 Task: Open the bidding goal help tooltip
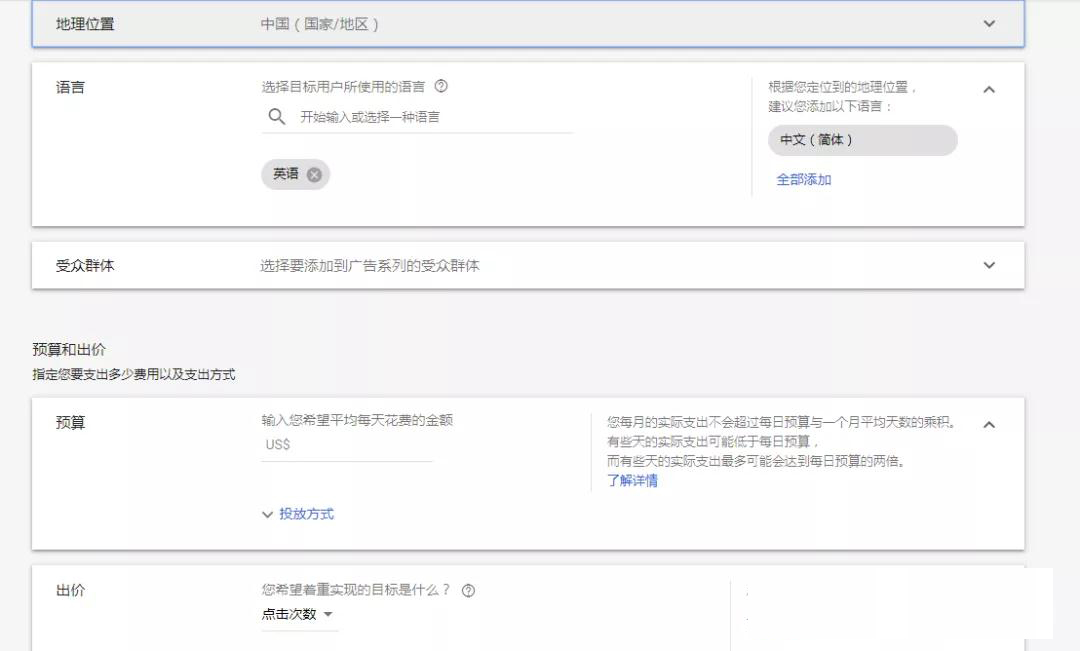click(x=466, y=590)
